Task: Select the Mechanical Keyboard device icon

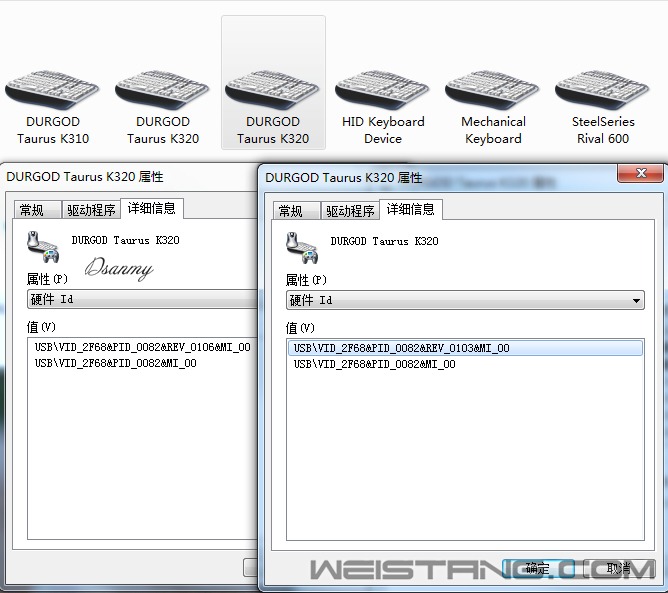Action: click(x=493, y=107)
